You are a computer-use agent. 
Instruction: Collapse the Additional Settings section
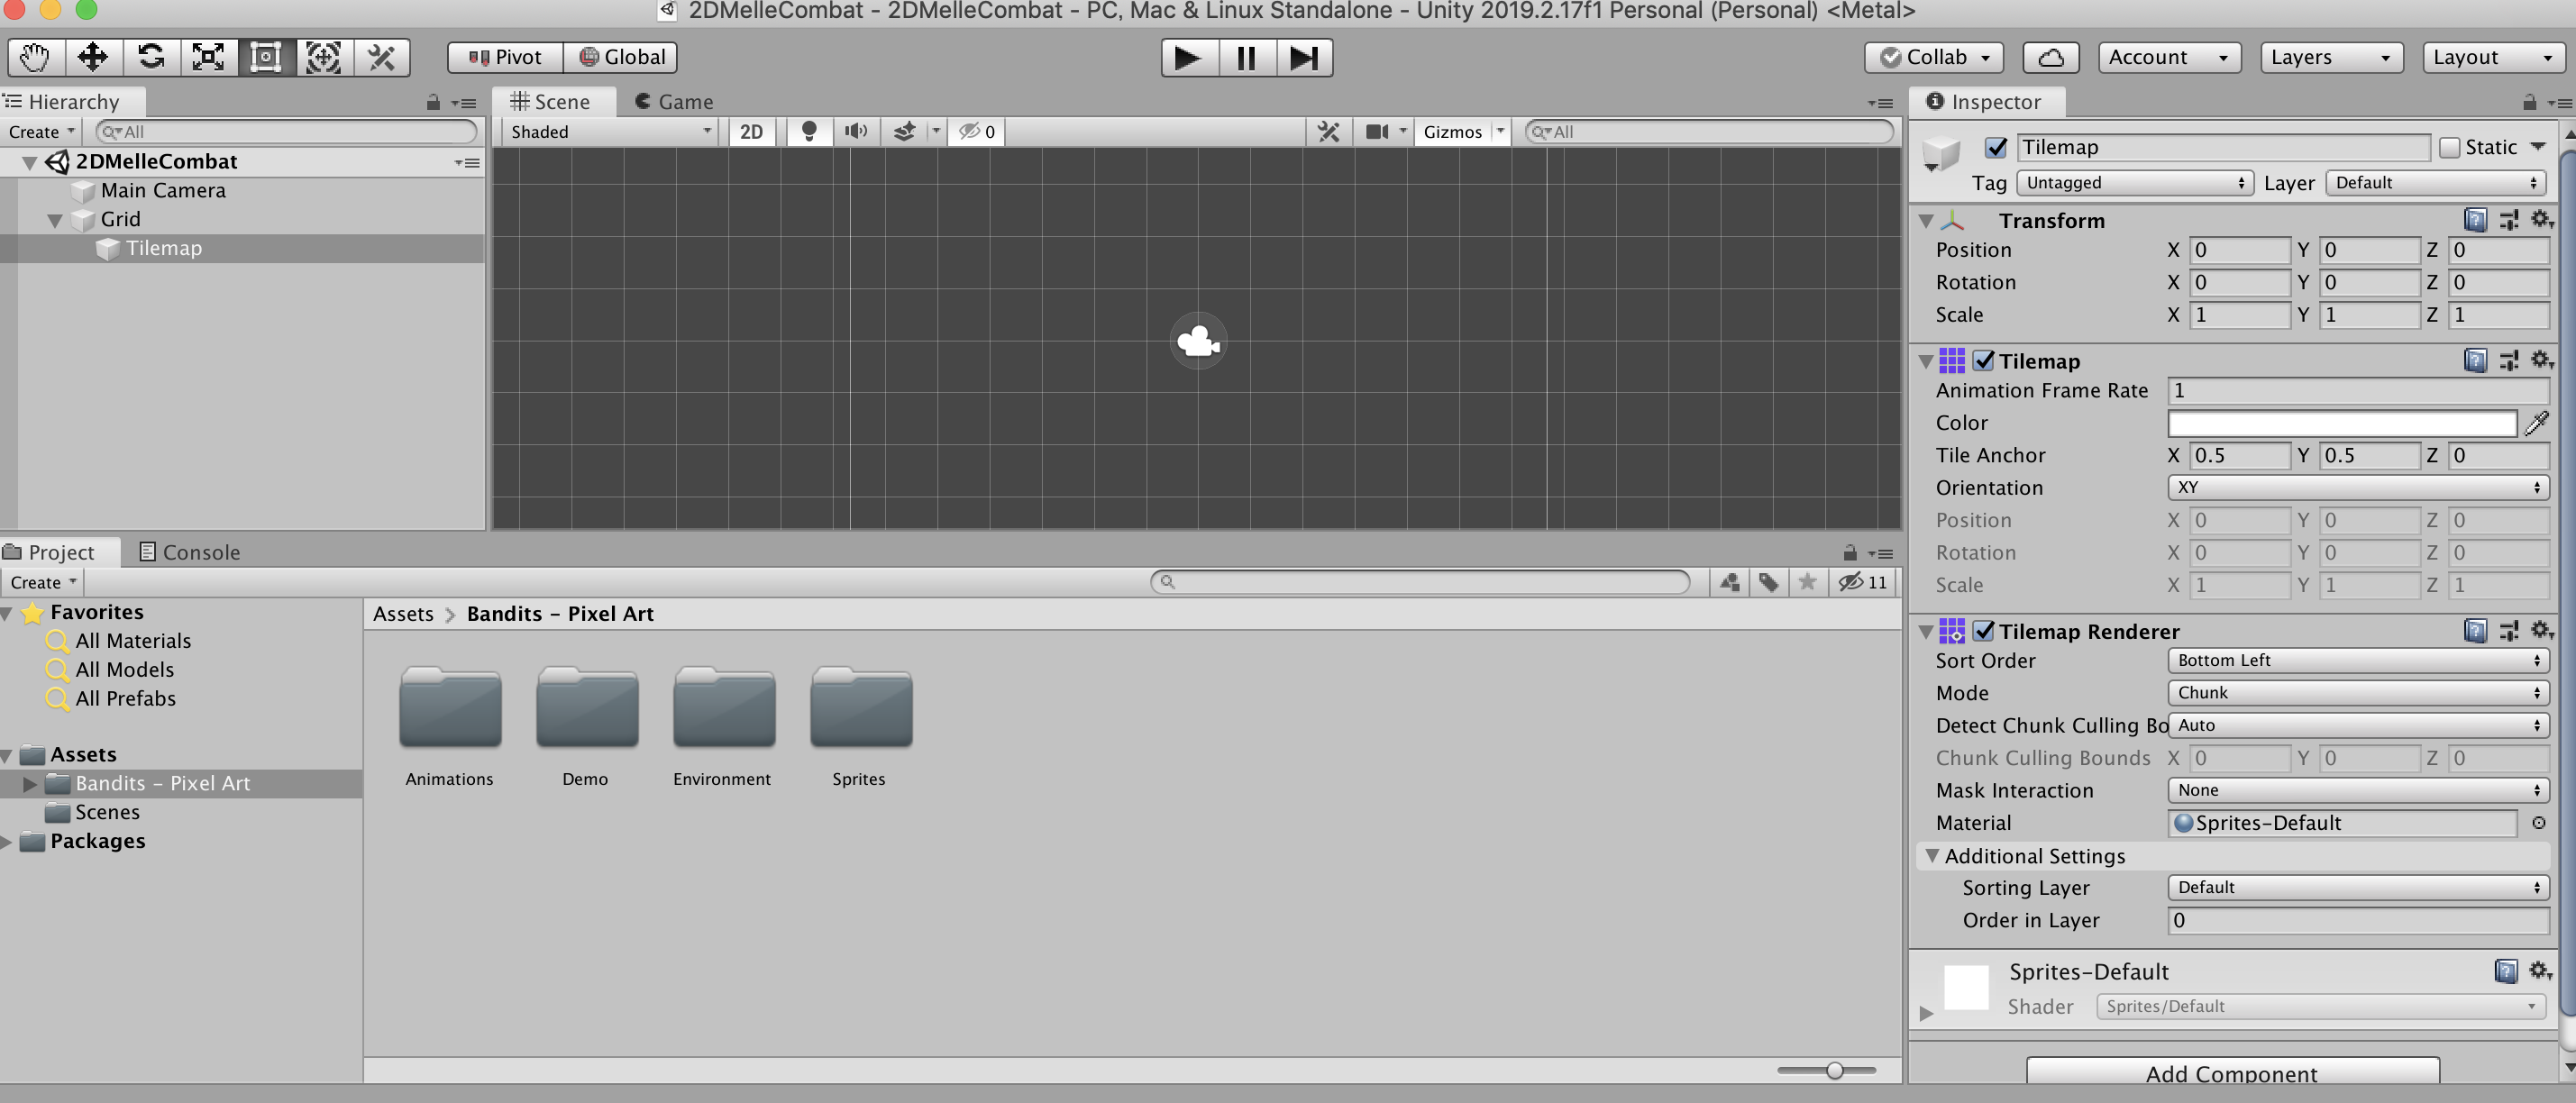click(1932, 856)
